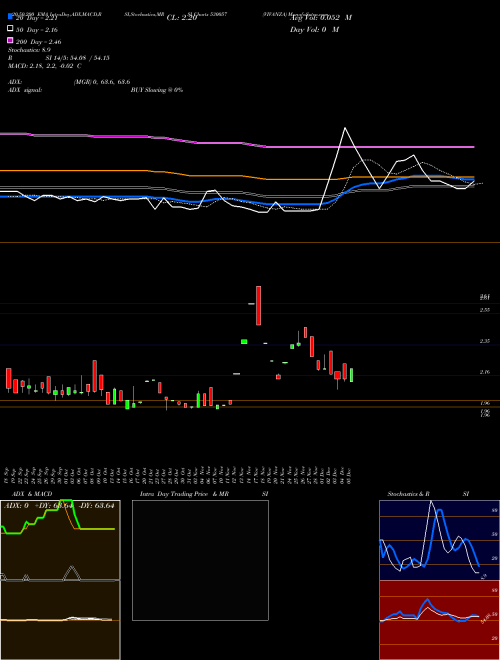Screen dimensions: 500x660
Task: Select the '200 Day = 2.46' legend text
Action: pos(38,42)
